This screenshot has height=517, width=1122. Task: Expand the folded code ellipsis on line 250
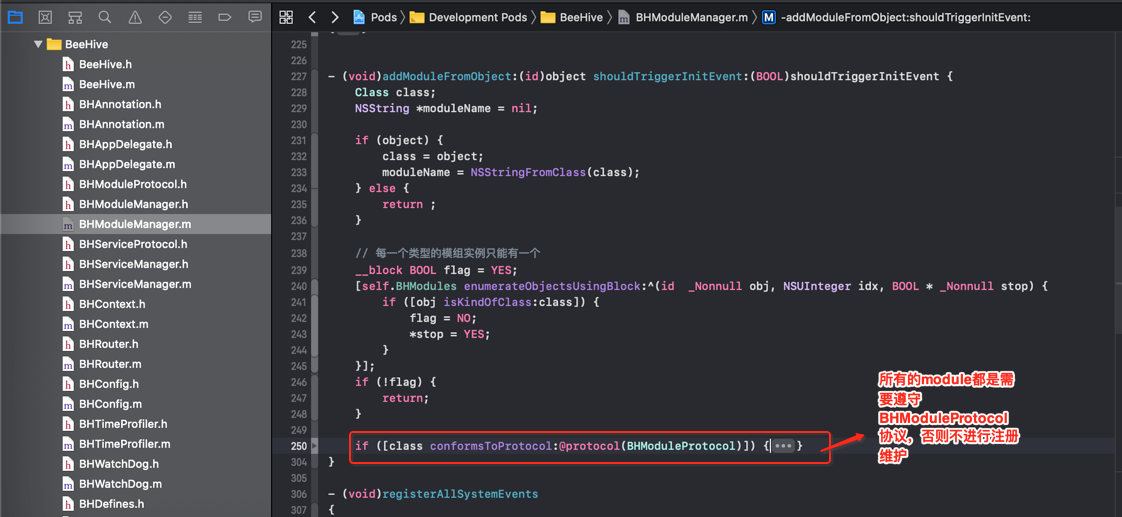(x=784, y=446)
